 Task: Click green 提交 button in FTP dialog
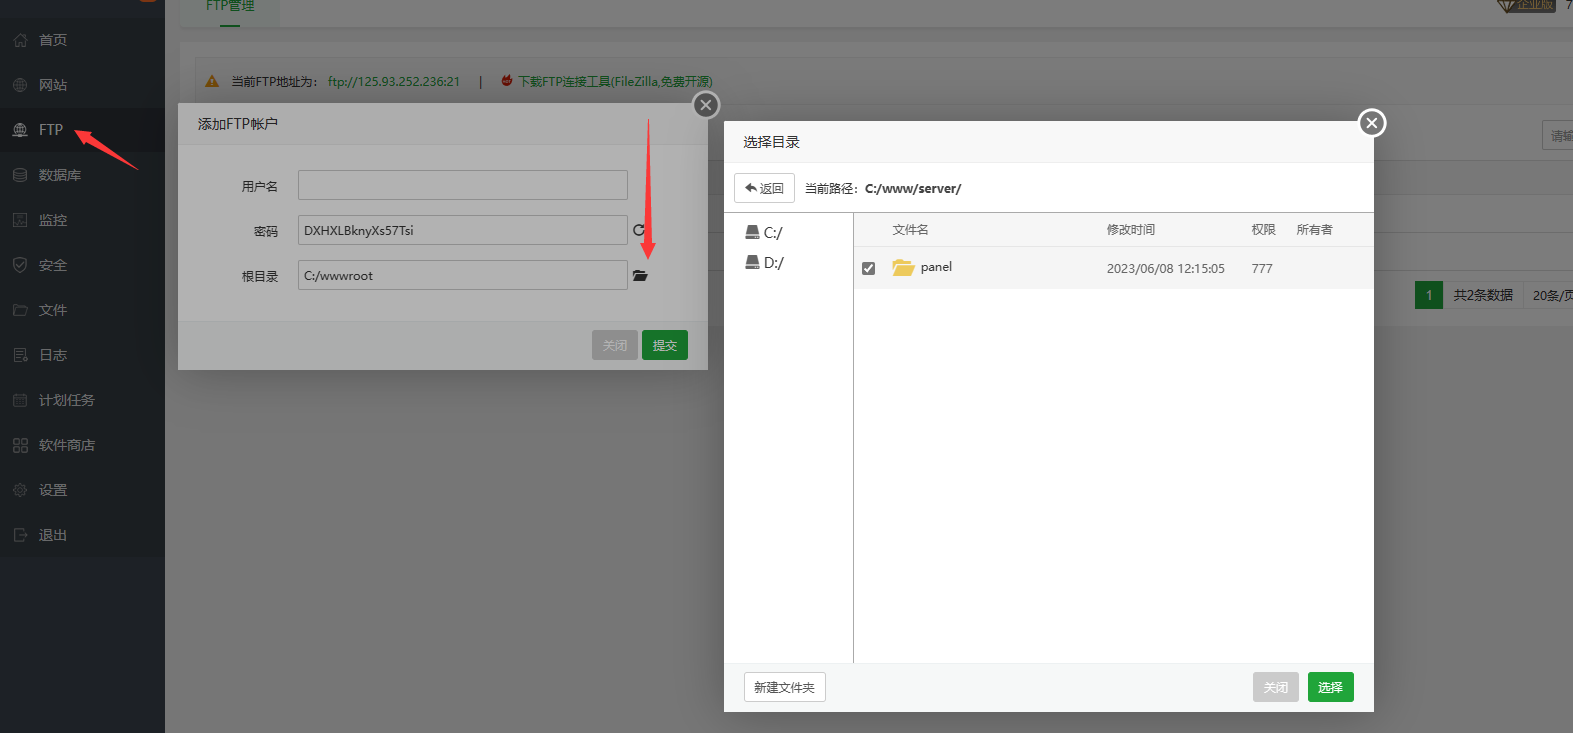(x=665, y=345)
